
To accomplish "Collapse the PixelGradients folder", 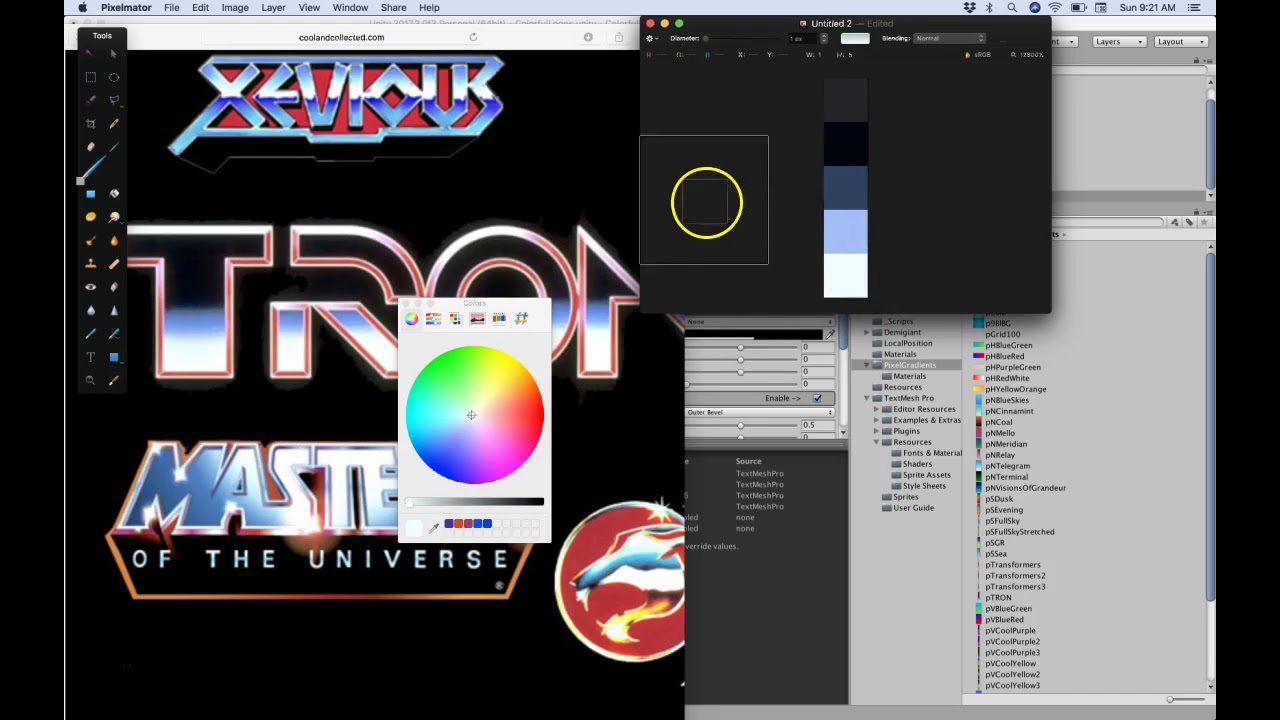I will click(867, 365).
